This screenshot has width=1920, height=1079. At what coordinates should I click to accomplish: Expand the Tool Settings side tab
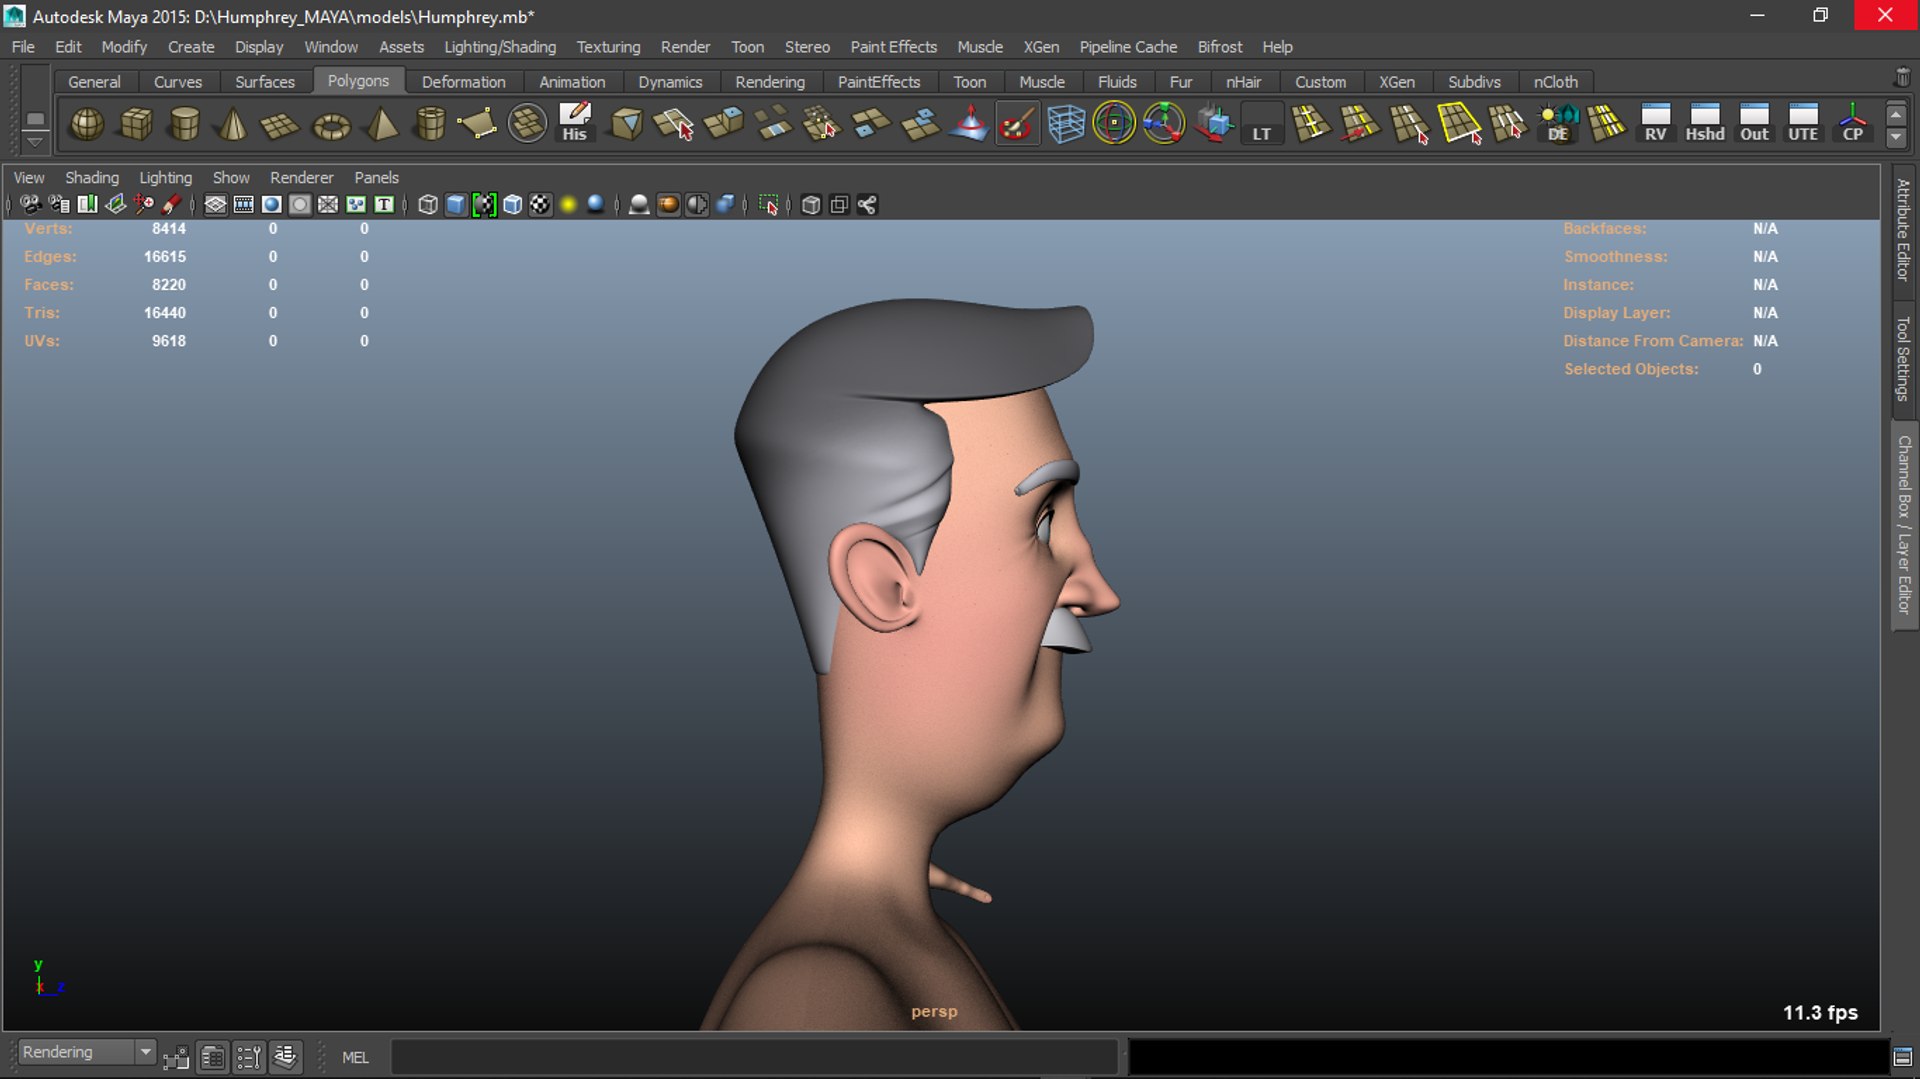click(x=1903, y=358)
